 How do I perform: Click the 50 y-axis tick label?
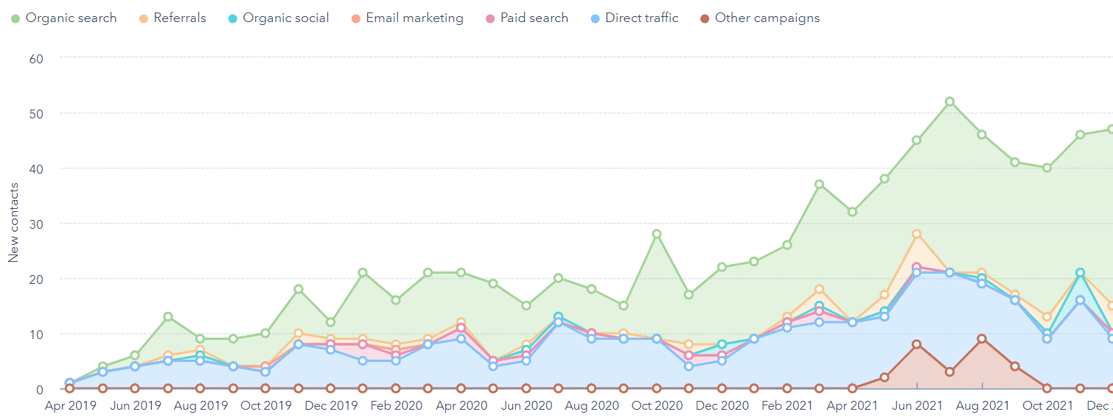point(37,113)
